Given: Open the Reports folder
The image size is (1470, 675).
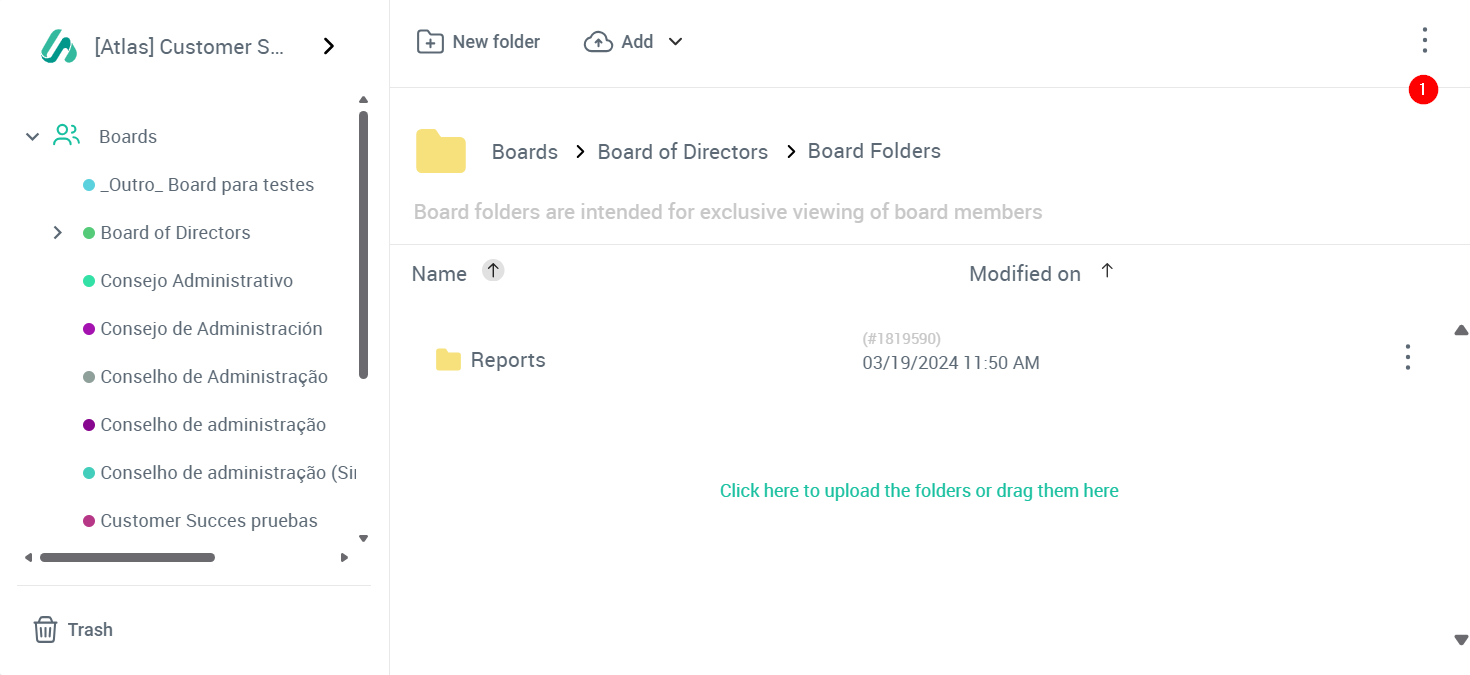Looking at the screenshot, I should click(x=507, y=360).
